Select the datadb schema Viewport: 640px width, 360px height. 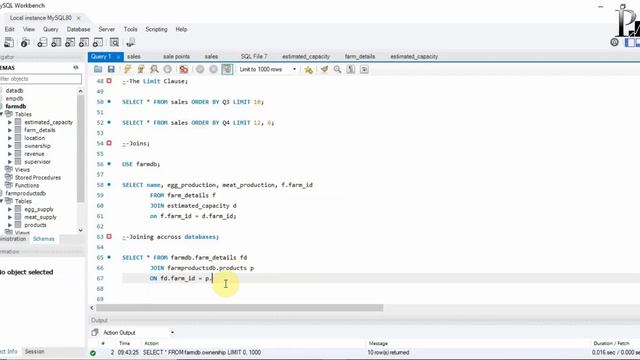(14, 91)
